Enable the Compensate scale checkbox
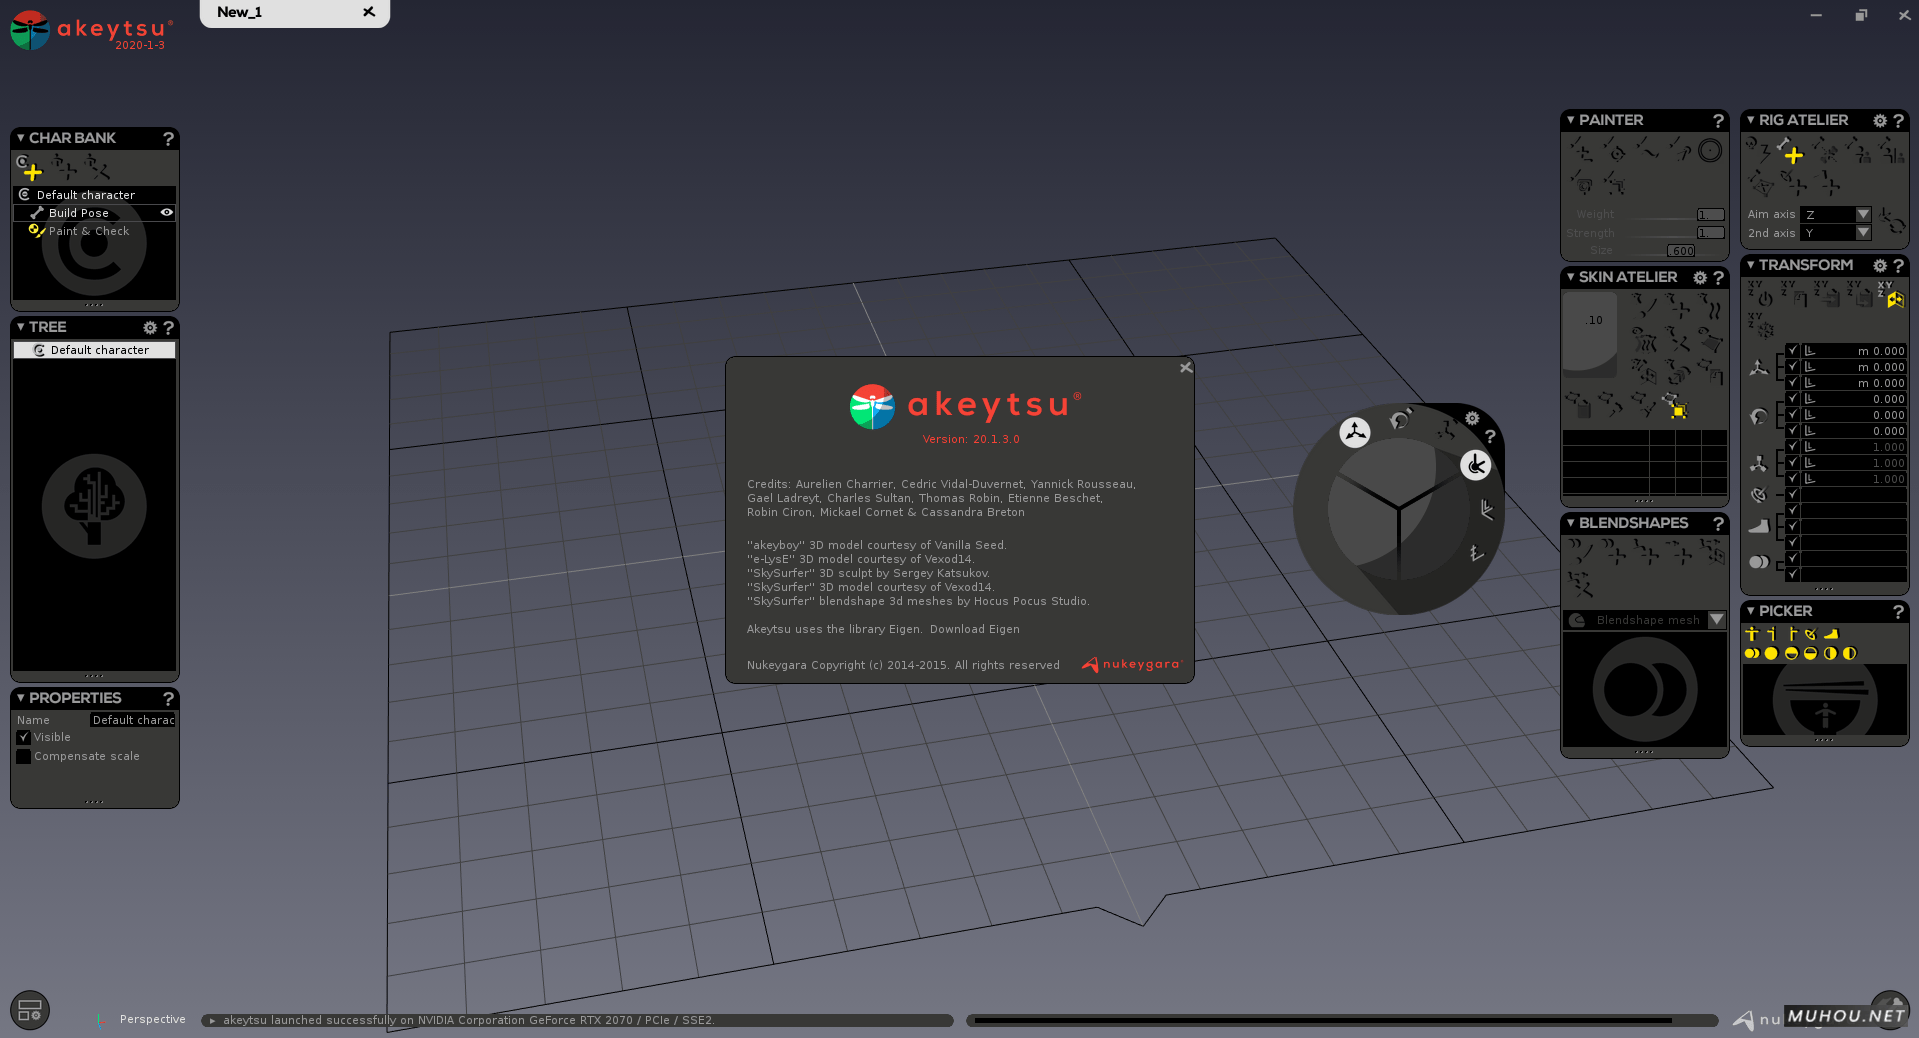Image resolution: width=1919 pixels, height=1038 pixels. (23, 756)
